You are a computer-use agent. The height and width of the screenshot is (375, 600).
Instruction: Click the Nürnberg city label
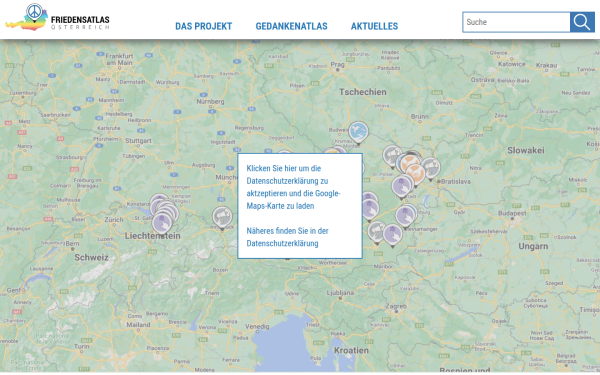210,101
